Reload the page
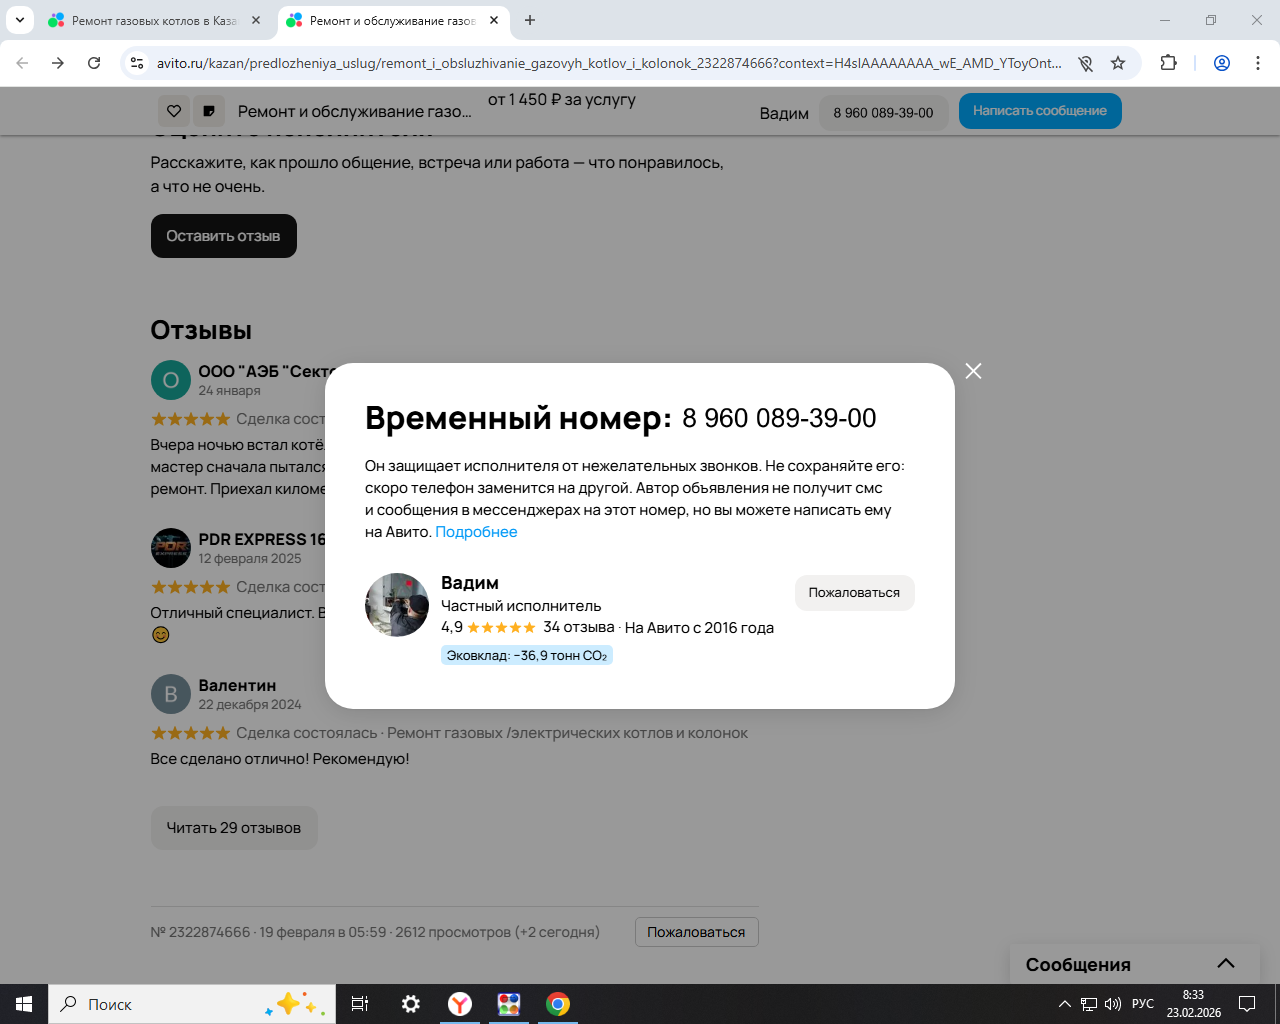Image resolution: width=1280 pixels, height=1024 pixels. (94, 63)
